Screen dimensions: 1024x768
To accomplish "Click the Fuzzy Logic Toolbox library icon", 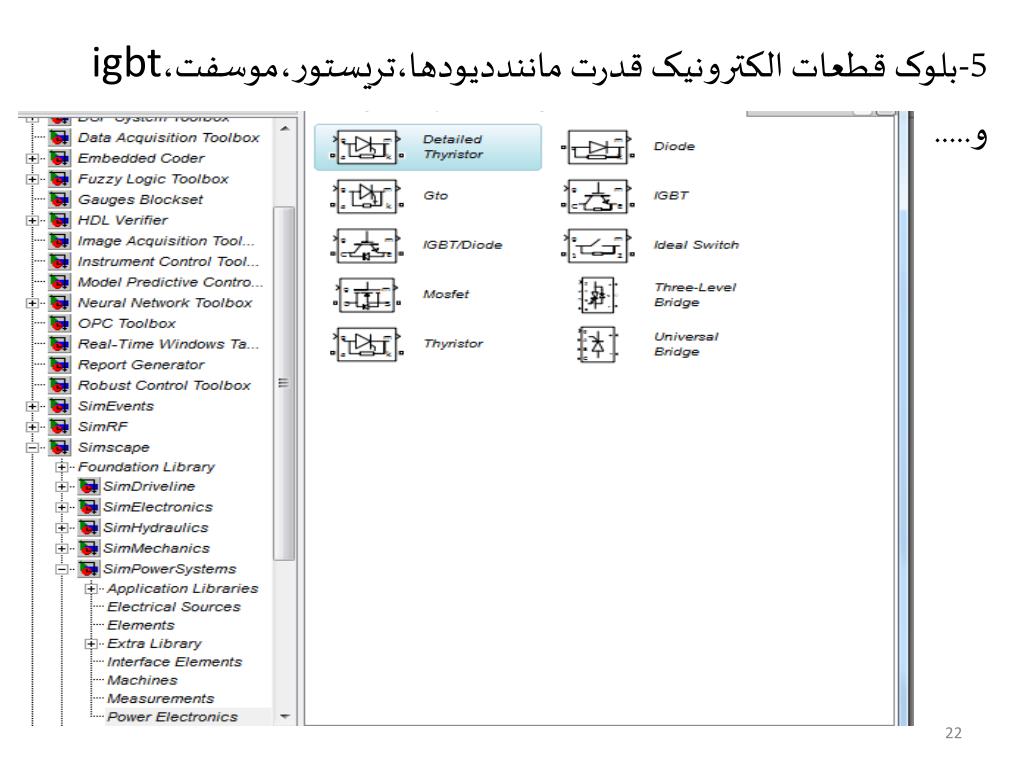I will pos(59,179).
